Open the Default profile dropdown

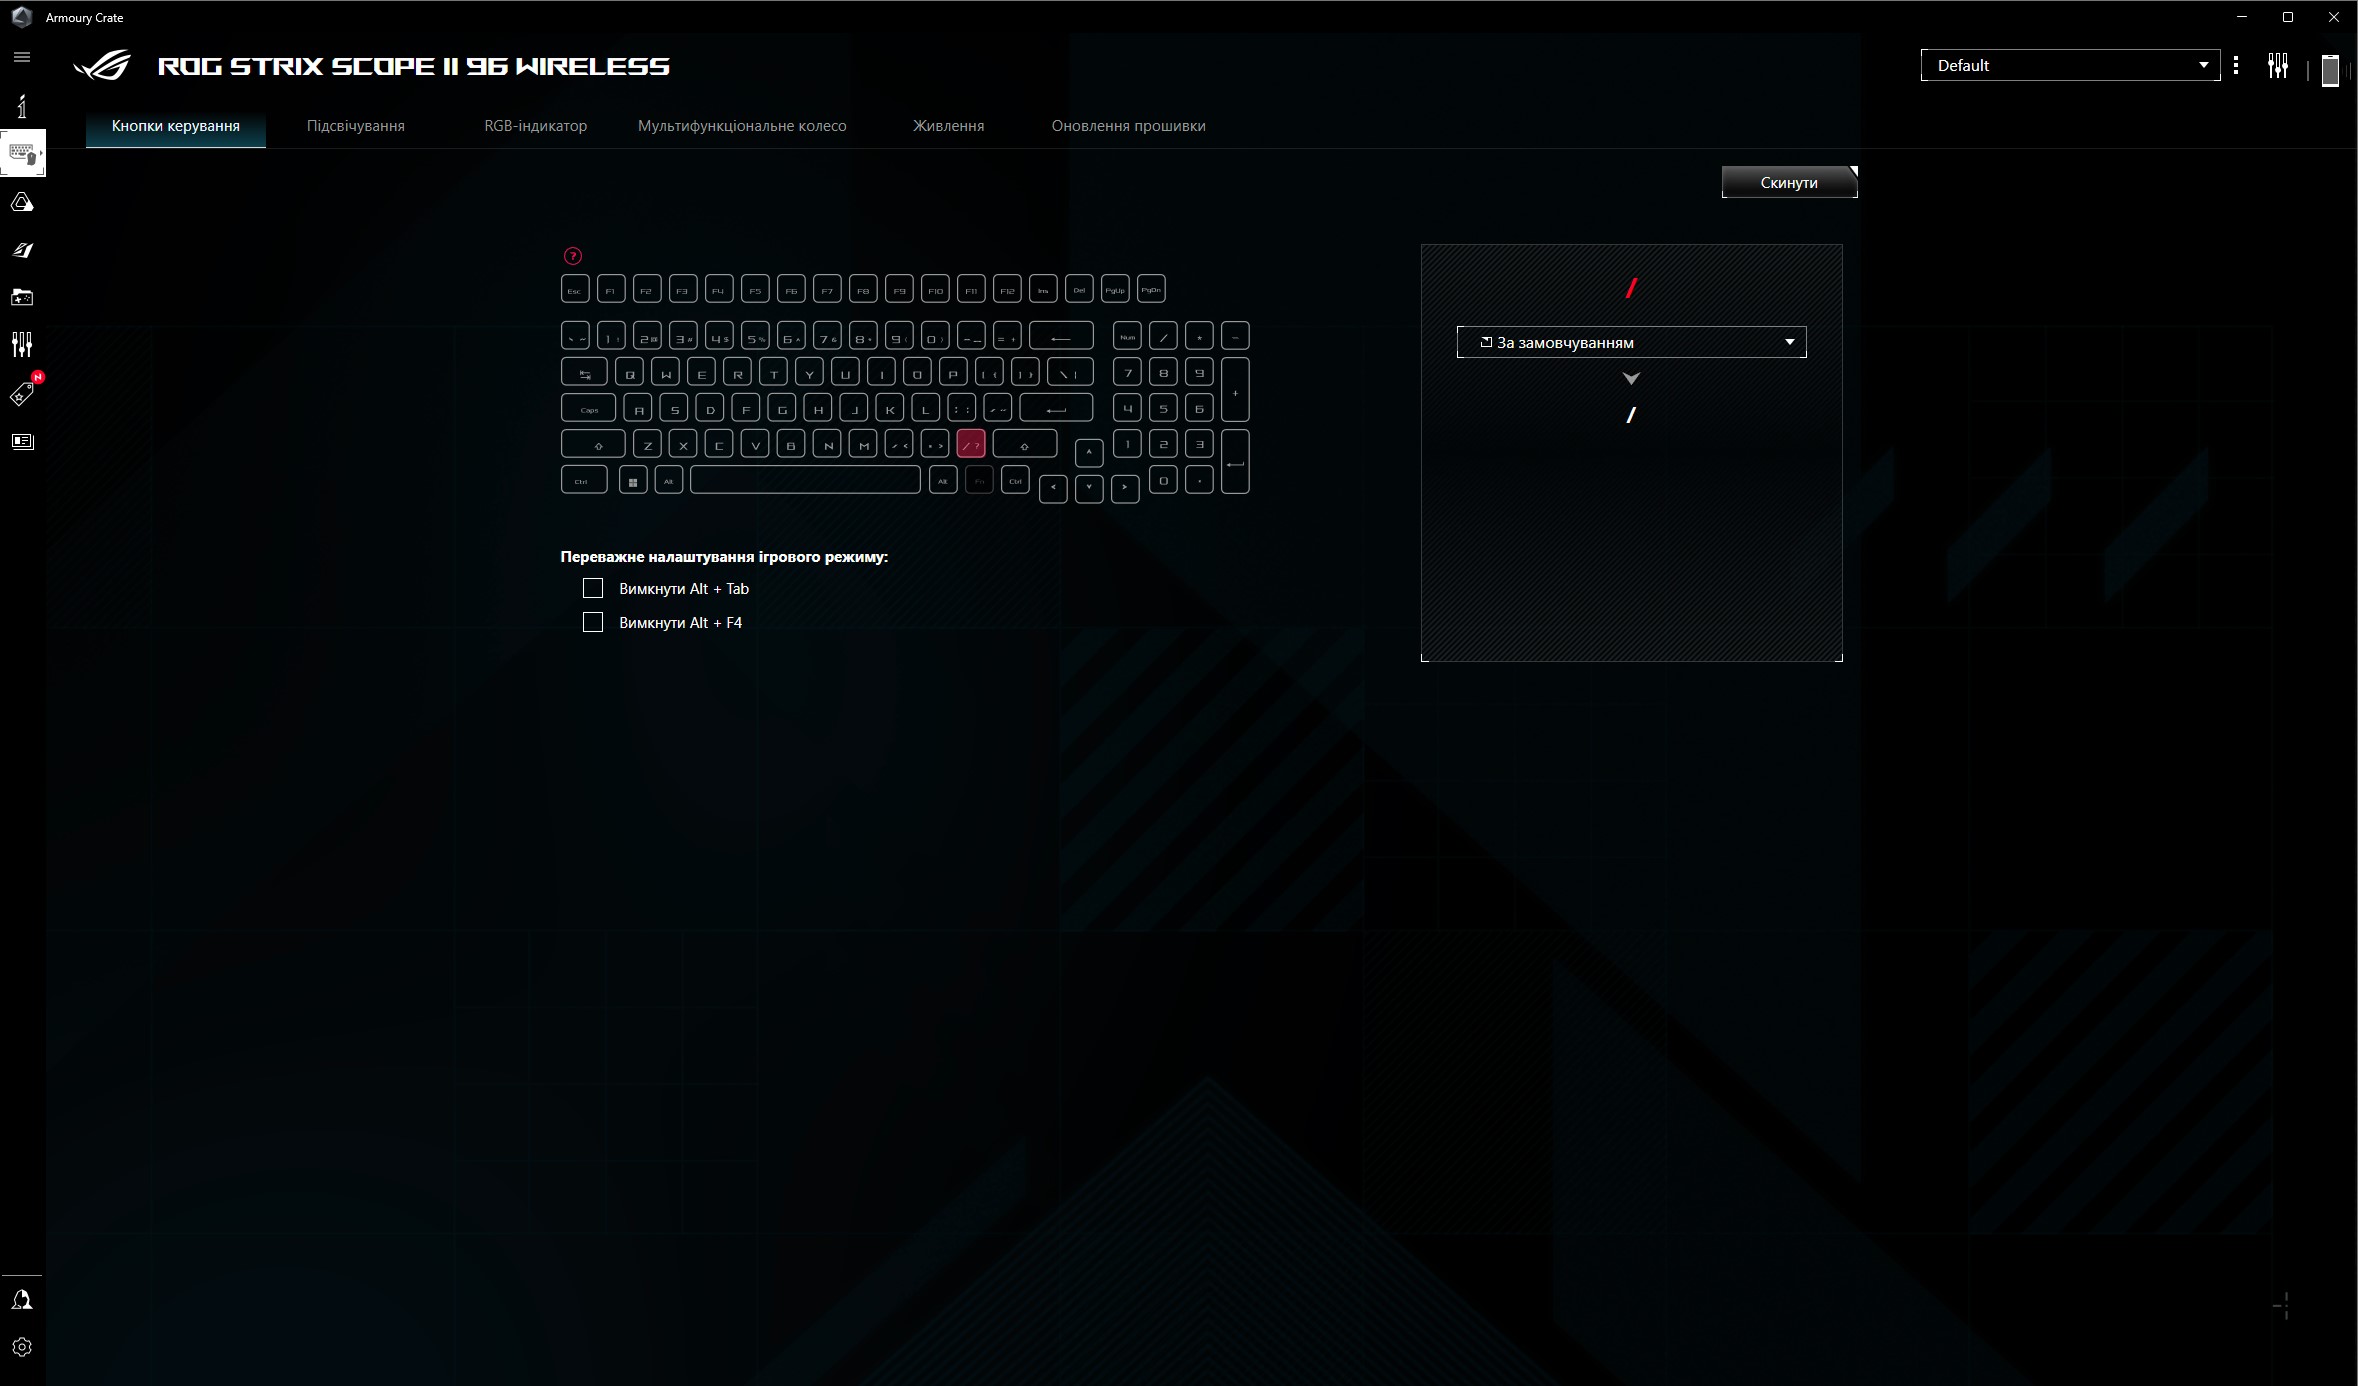coord(2069,65)
